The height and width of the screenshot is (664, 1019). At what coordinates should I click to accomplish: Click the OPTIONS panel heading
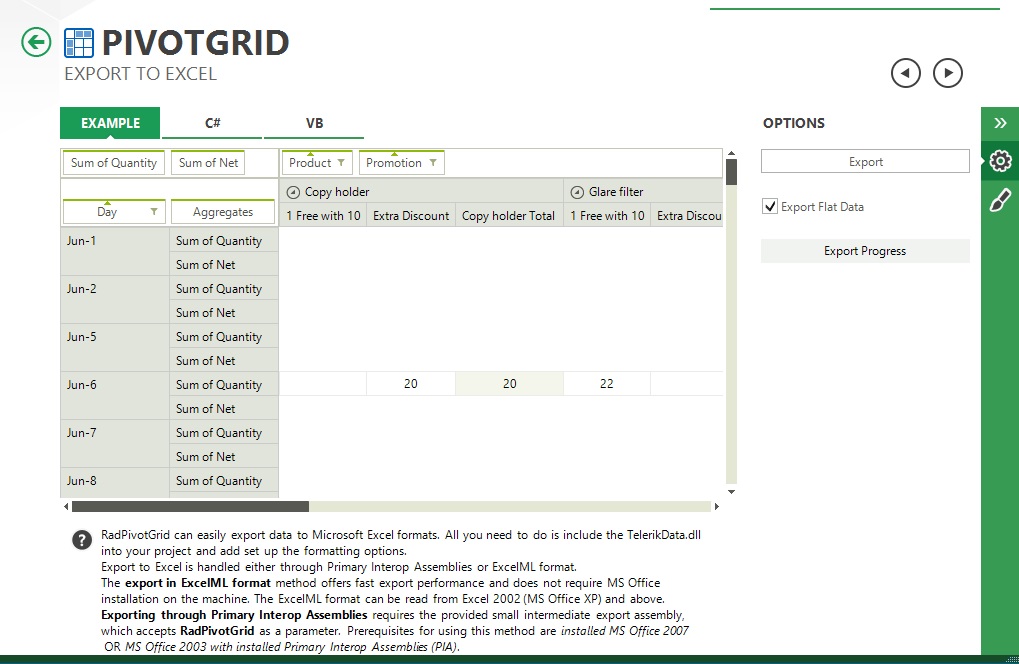pyautogui.click(x=793, y=123)
